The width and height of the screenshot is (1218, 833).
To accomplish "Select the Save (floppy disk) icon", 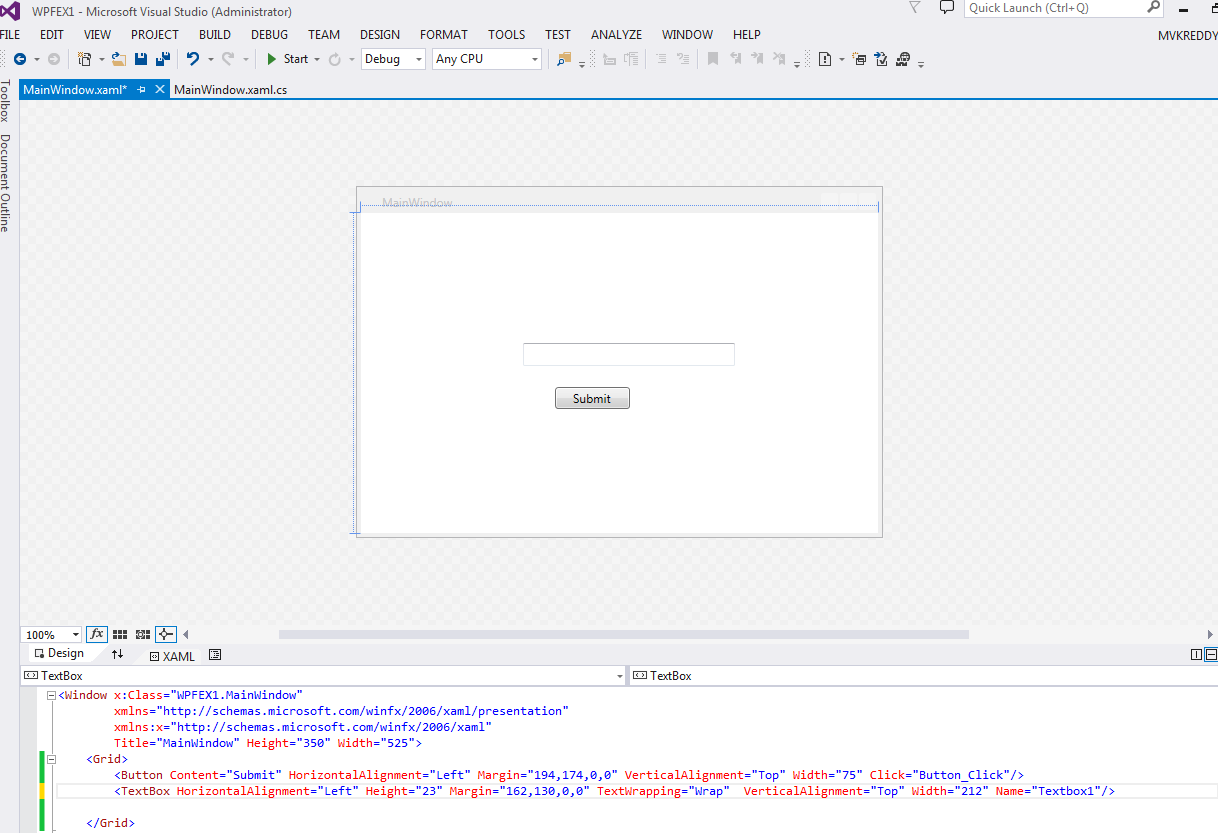I will pos(141,58).
